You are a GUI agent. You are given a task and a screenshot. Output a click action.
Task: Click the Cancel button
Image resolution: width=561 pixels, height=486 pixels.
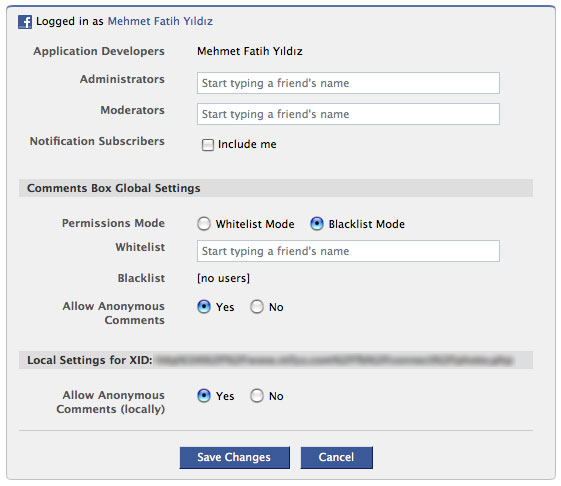tap(337, 457)
